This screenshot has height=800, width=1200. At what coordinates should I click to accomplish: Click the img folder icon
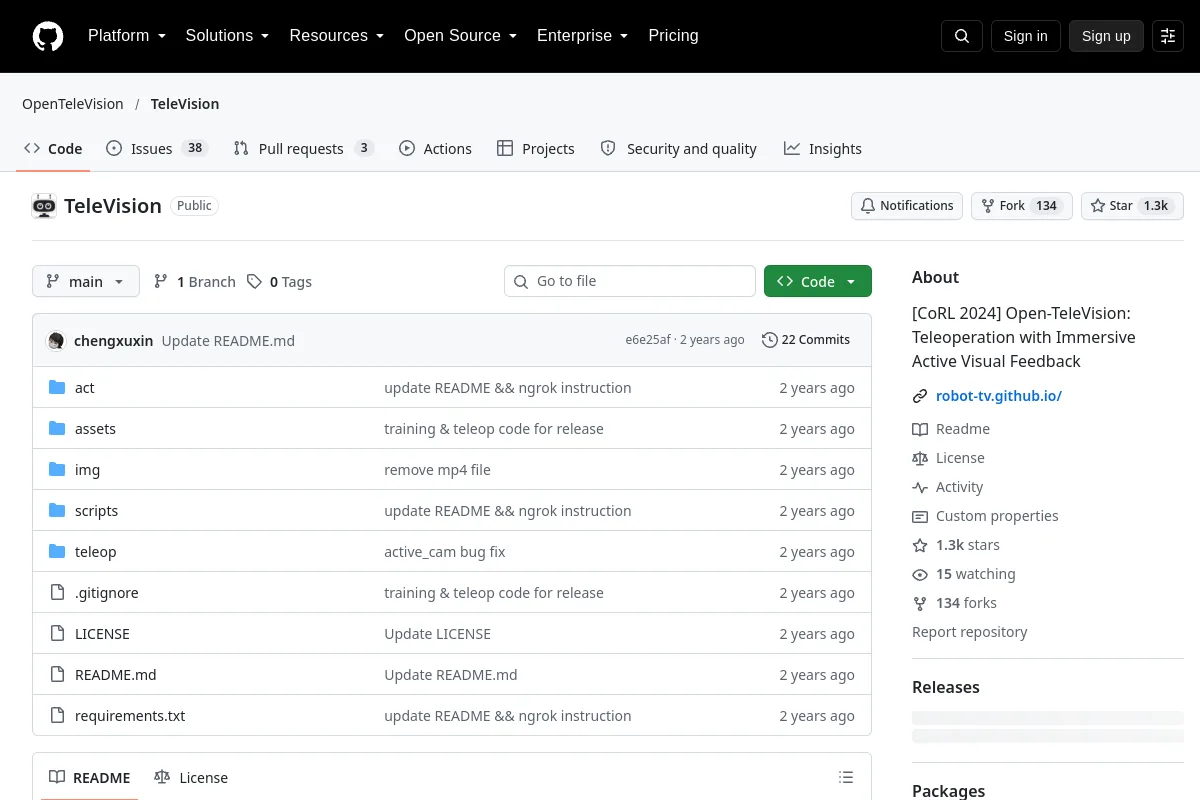57,470
